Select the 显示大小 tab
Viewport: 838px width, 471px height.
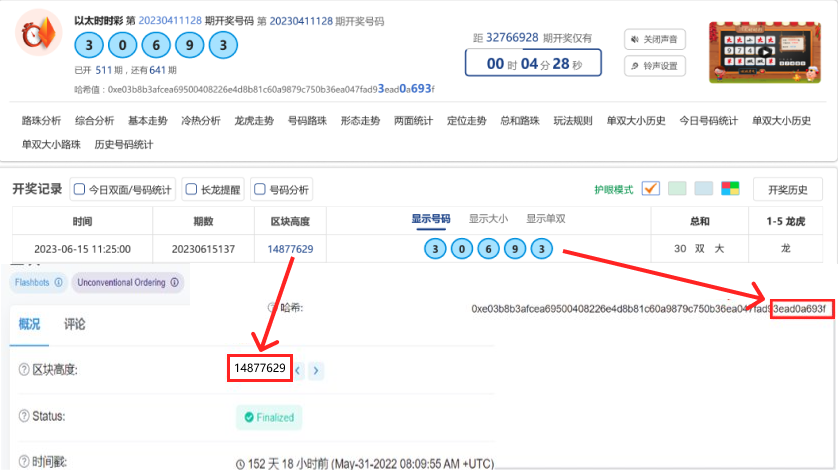coord(488,218)
